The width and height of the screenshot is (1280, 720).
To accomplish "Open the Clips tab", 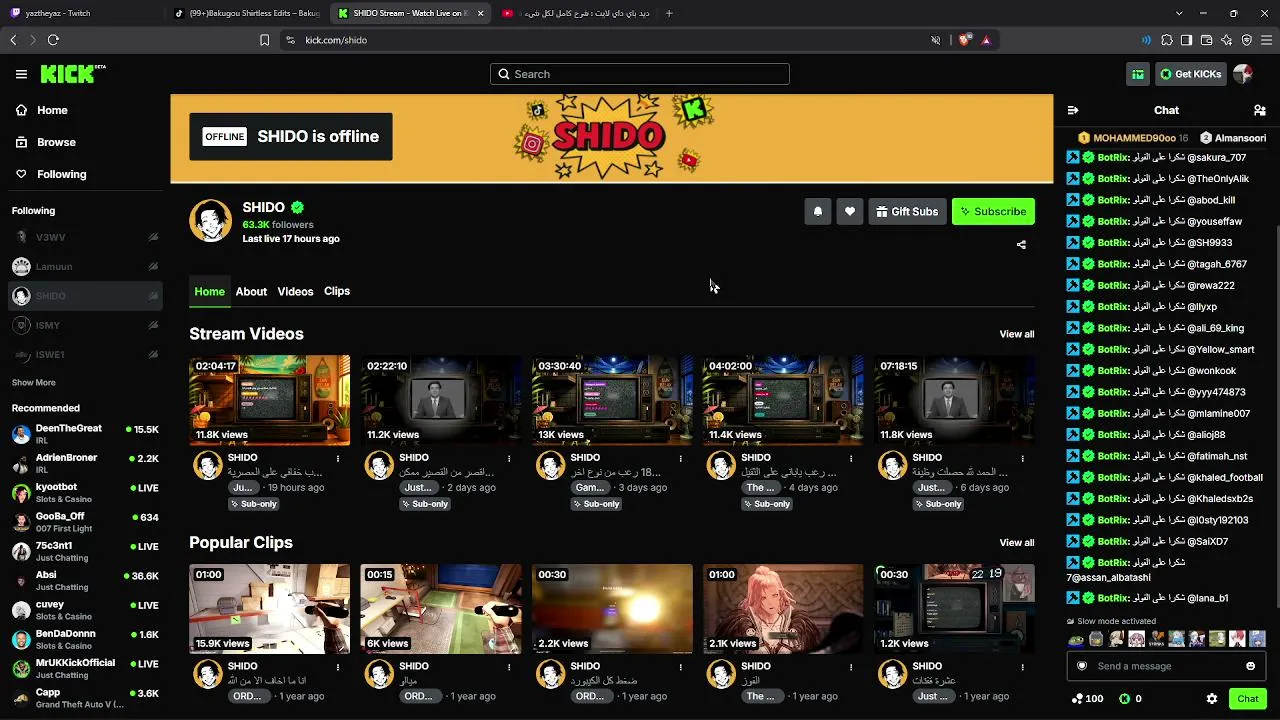I will click(x=337, y=291).
